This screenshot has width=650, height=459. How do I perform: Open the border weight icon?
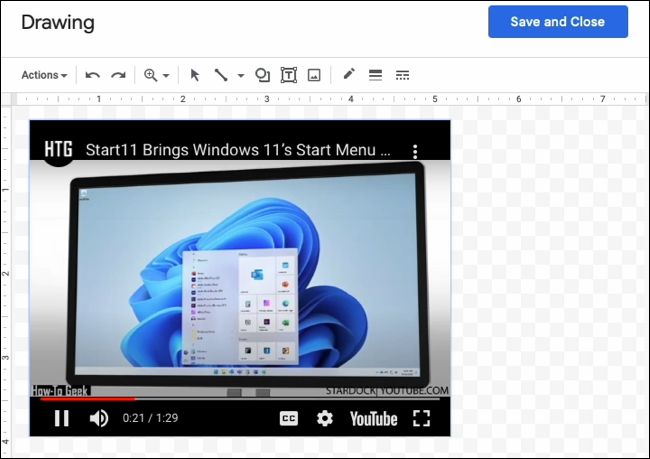[376, 75]
